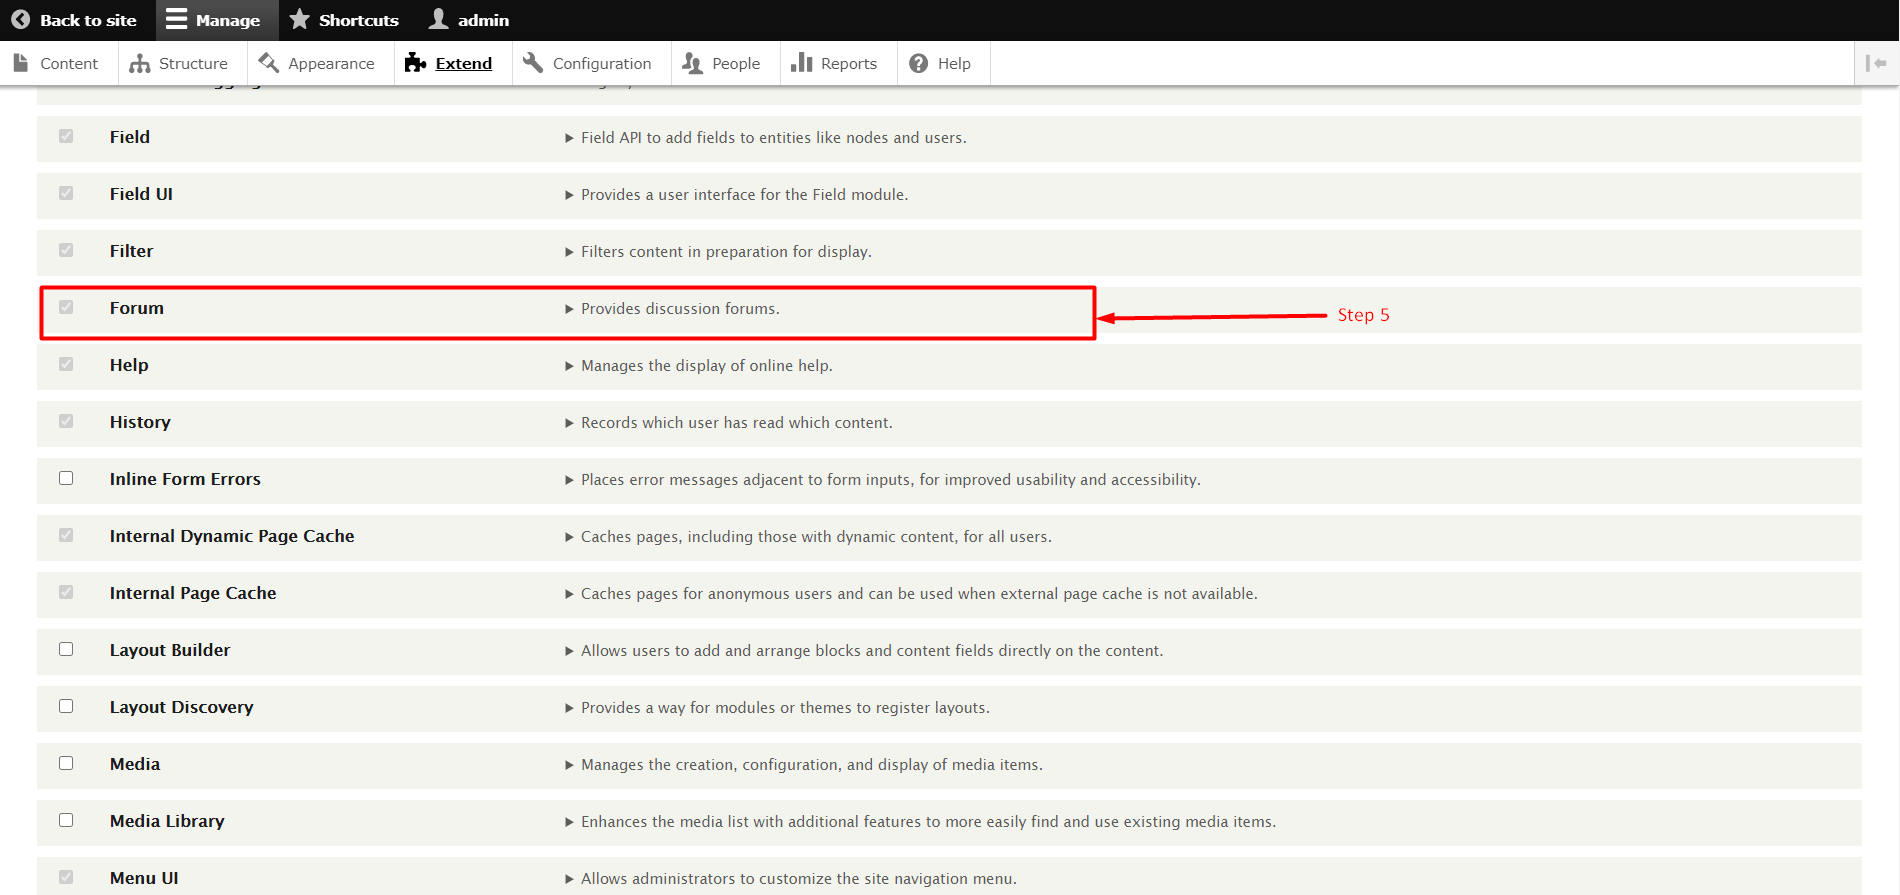Toggle toolbar orientation icon at far right
This screenshot has height=895, width=1900.
tap(1876, 63)
